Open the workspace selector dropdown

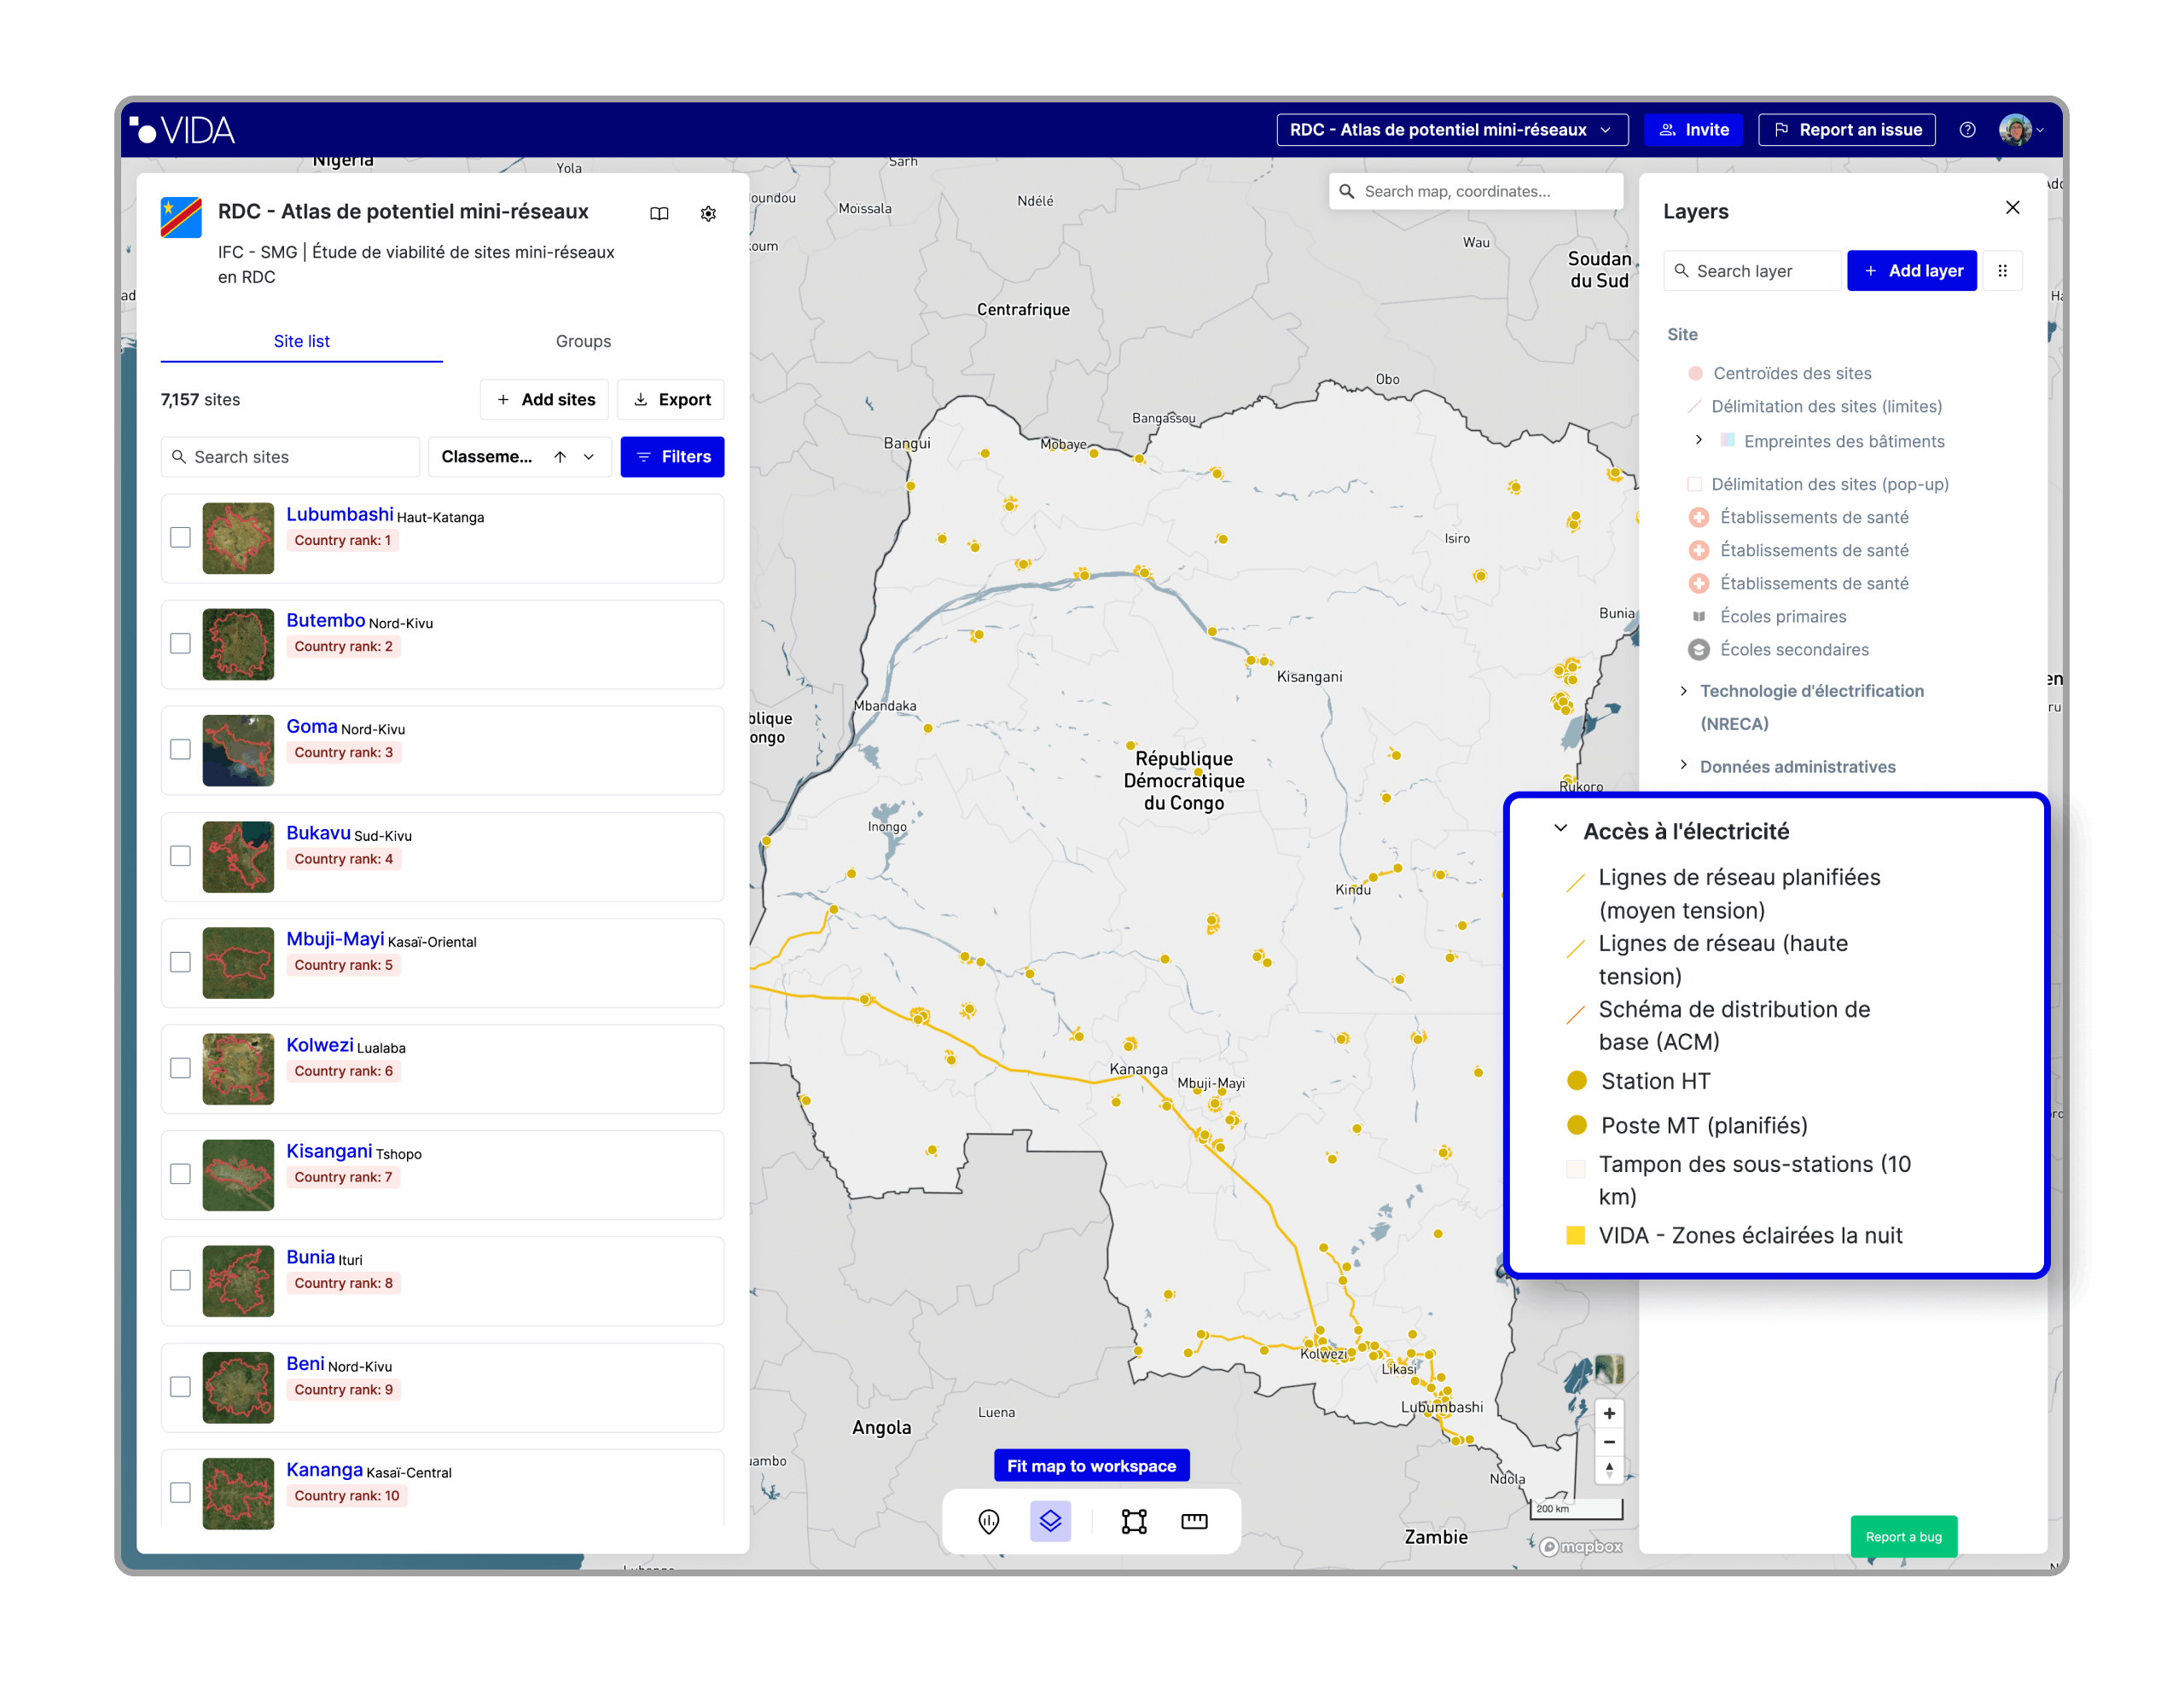[x=1451, y=130]
